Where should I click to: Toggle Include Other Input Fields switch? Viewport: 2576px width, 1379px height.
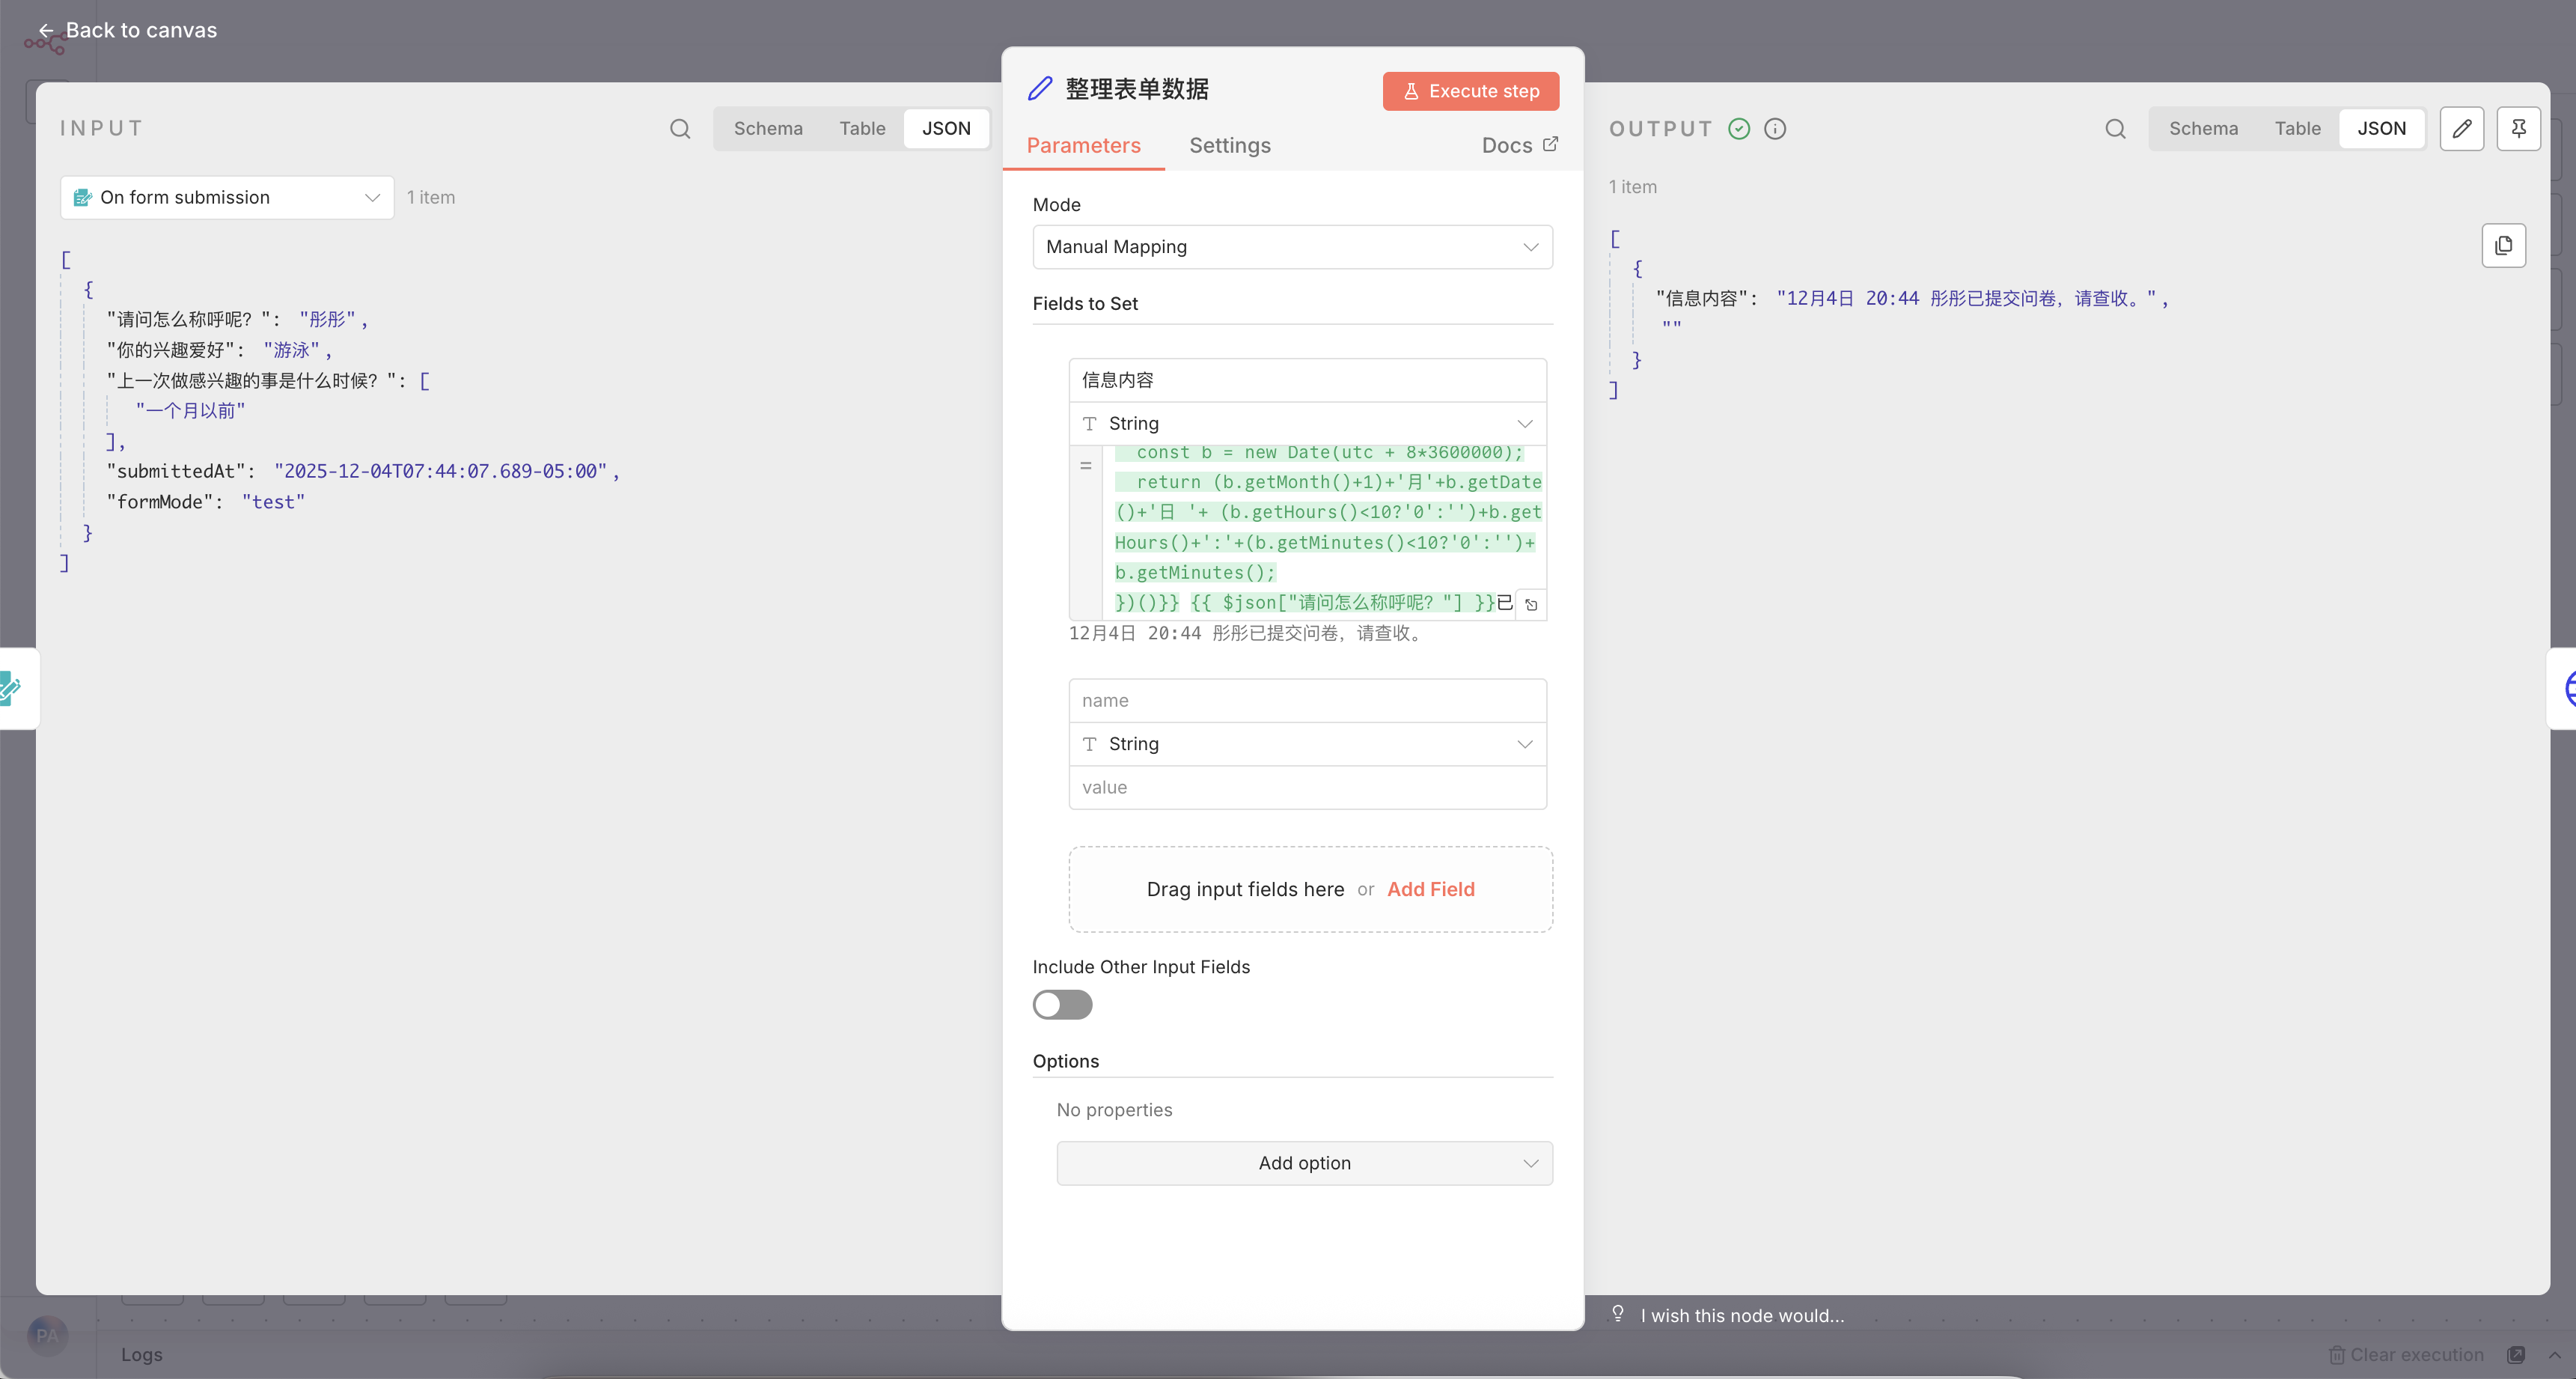[1062, 1004]
